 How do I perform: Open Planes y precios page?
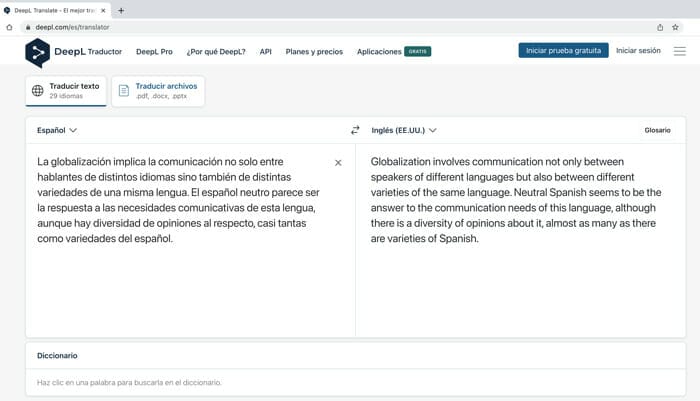click(x=314, y=52)
